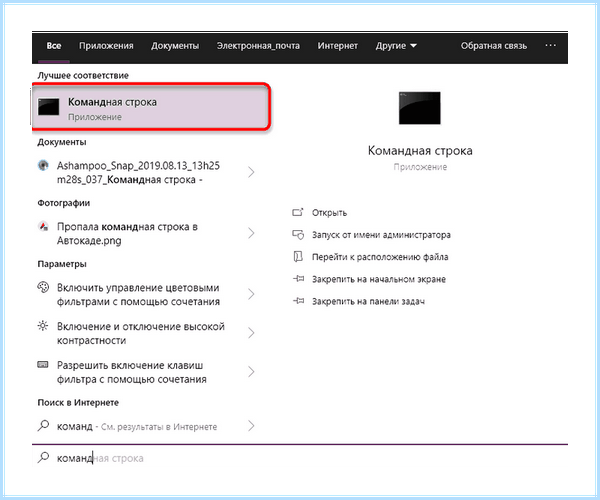Click the color filters palette icon
Viewport: 600px width, 500px height.
tap(43, 287)
